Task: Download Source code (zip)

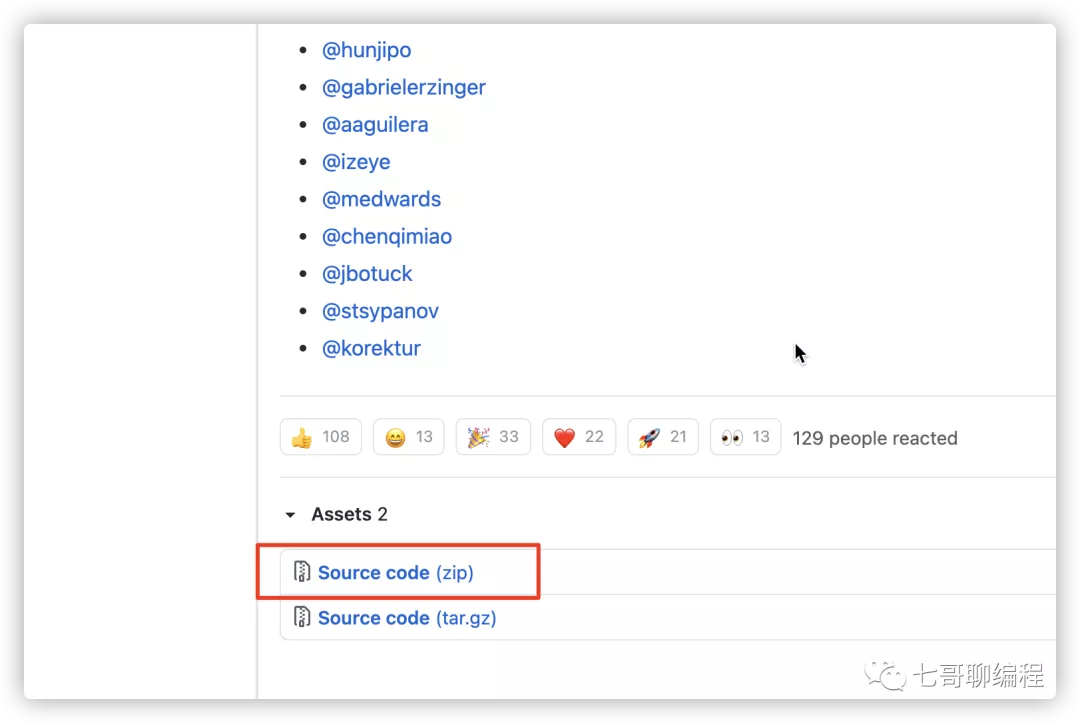Action: (395, 572)
